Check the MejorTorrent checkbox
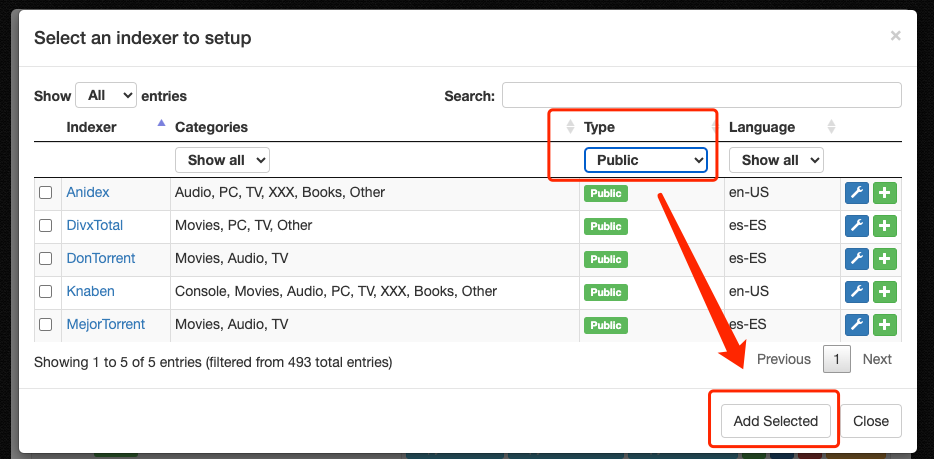The width and height of the screenshot is (934, 459). [45, 325]
